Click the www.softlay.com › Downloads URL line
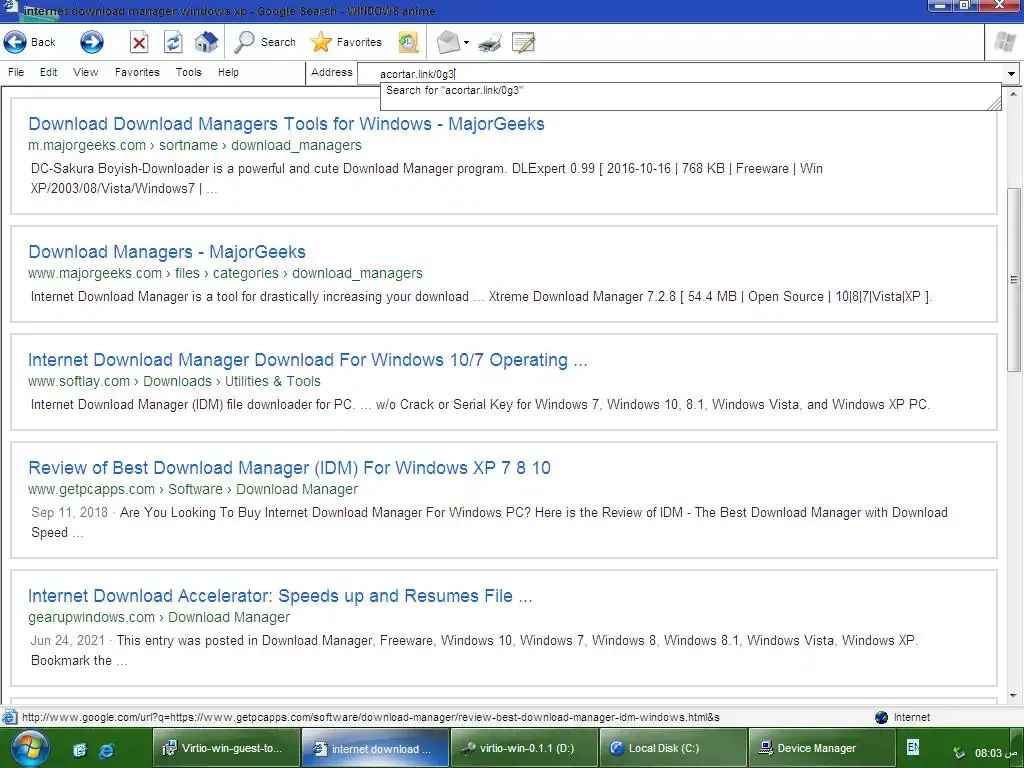This screenshot has height=768, width=1024. coord(174,381)
